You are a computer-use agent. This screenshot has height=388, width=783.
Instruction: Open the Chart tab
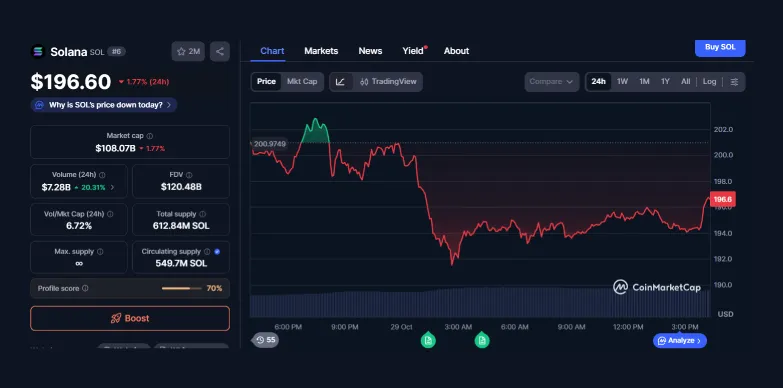click(x=272, y=51)
